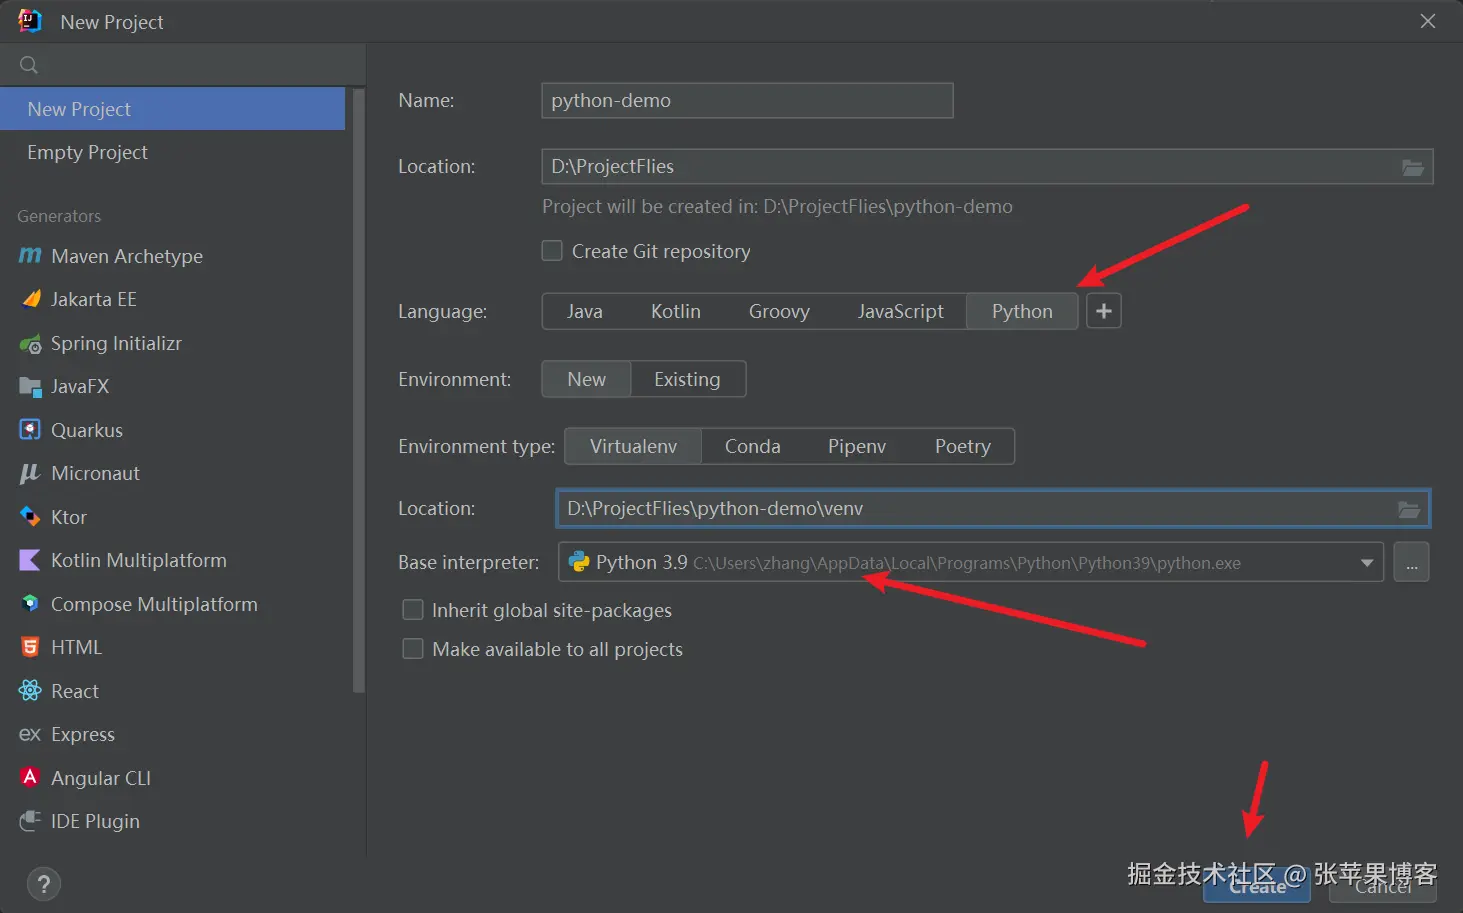1463x913 pixels.
Task: Click the Micronaut mu icon
Action: (30, 473)
